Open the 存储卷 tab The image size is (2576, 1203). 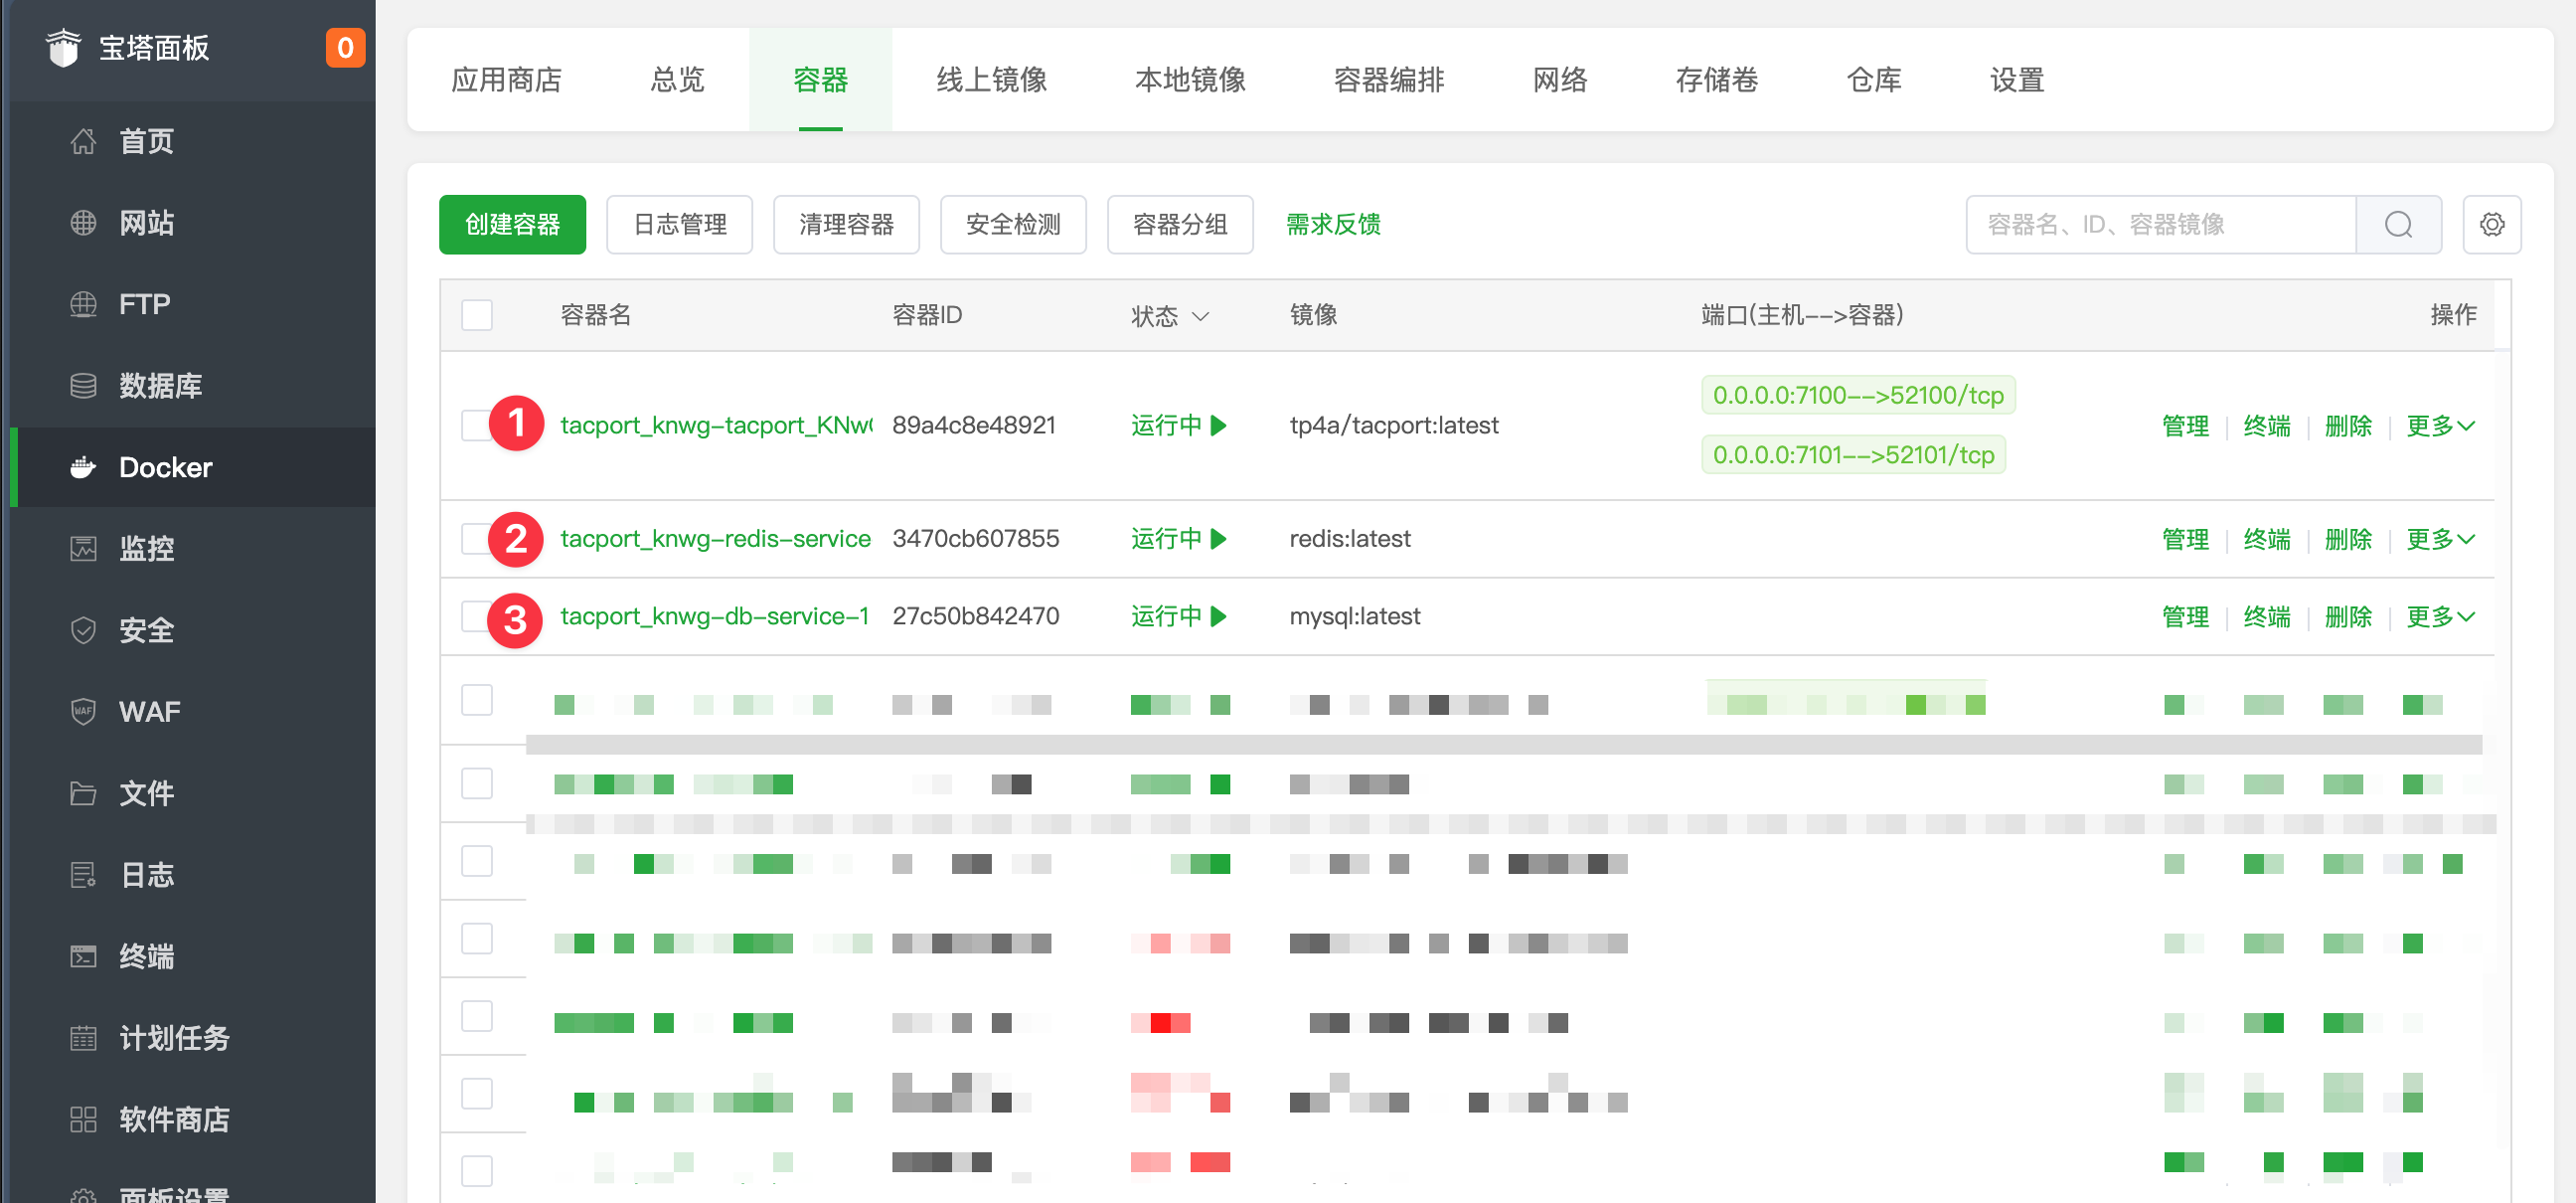[1717, 80]
